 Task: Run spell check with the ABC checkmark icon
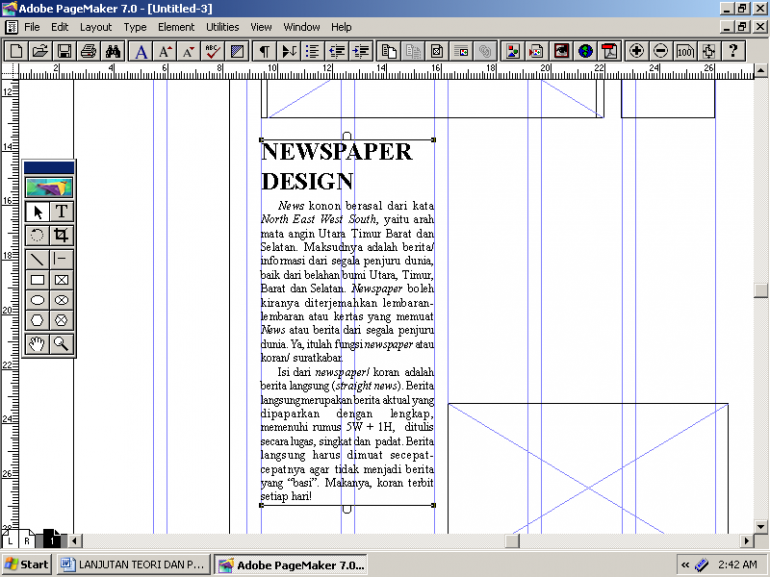213,51
